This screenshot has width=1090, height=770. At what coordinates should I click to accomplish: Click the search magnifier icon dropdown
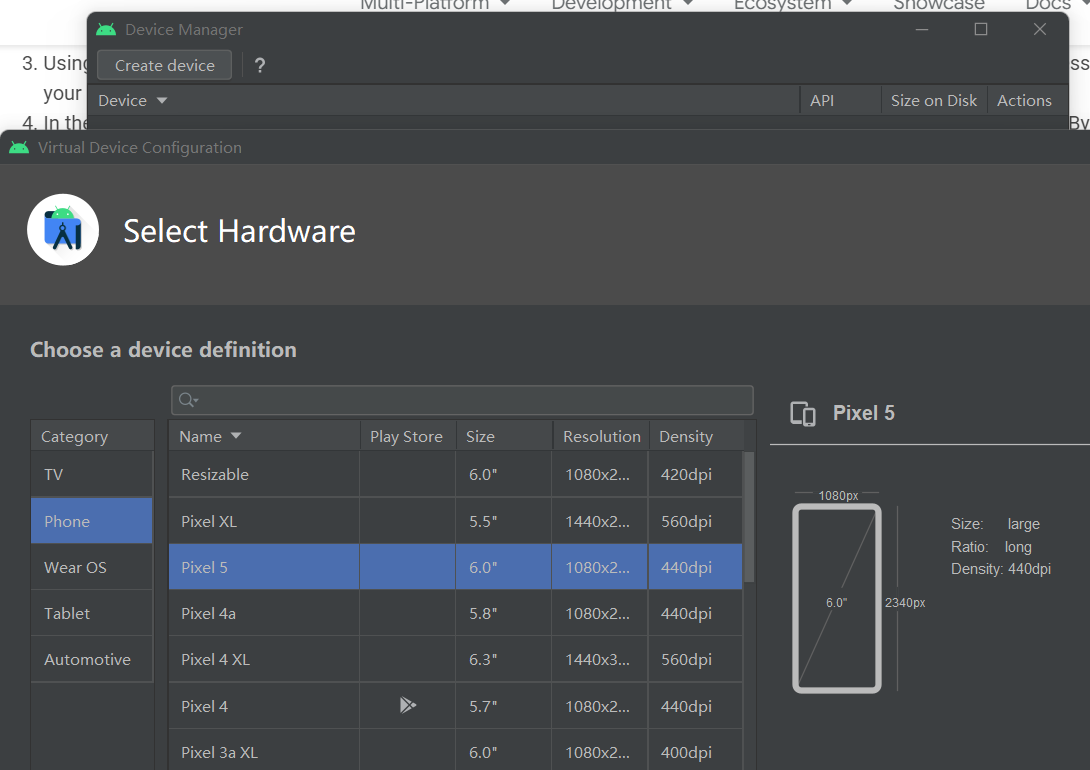188,400
